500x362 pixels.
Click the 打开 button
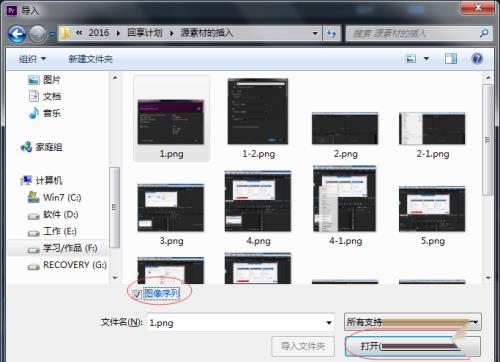[413, 346]
